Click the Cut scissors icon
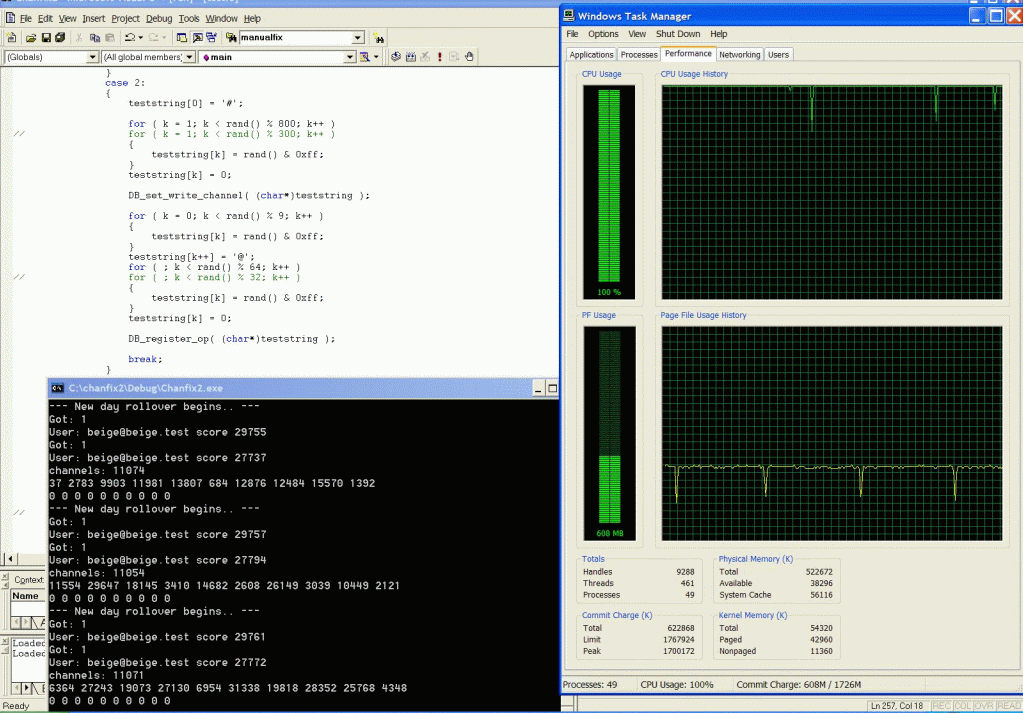Screen dimensions: 1023x713 coord(79,38)
